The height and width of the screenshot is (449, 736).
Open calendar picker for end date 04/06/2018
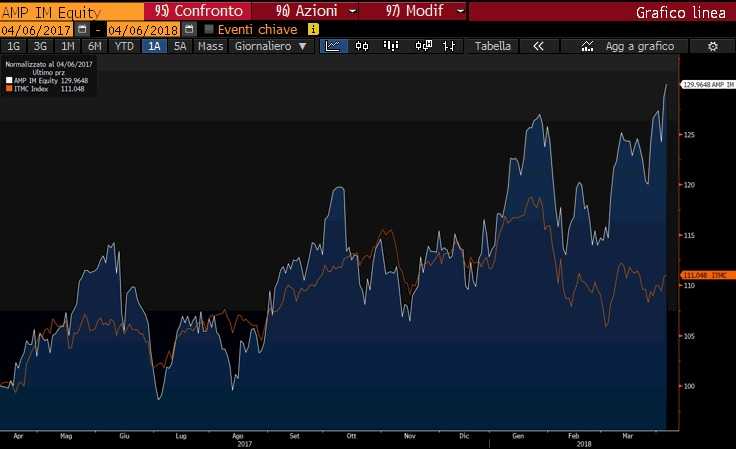pos(189,30)
